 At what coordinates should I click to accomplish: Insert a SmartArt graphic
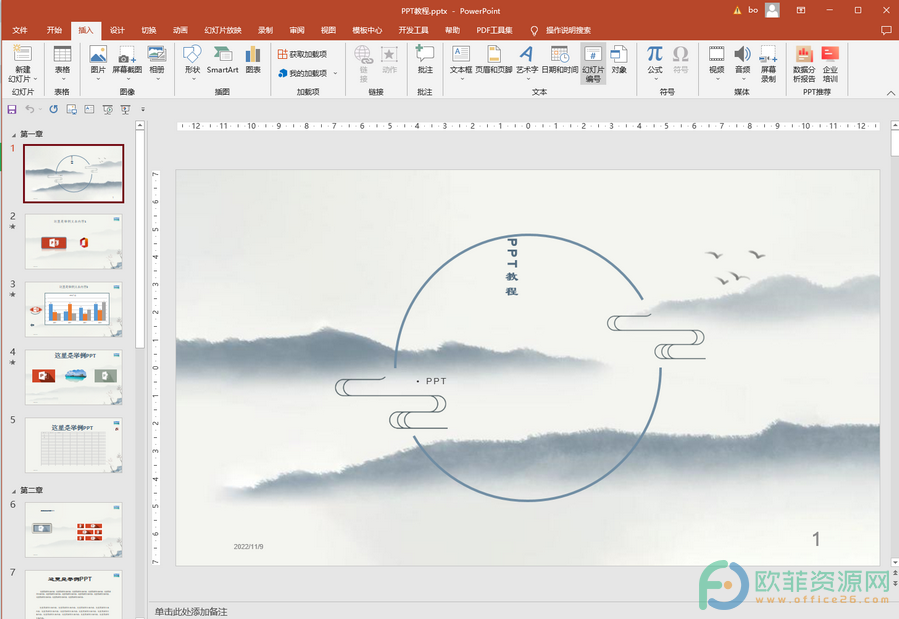(x=222, y=61)
